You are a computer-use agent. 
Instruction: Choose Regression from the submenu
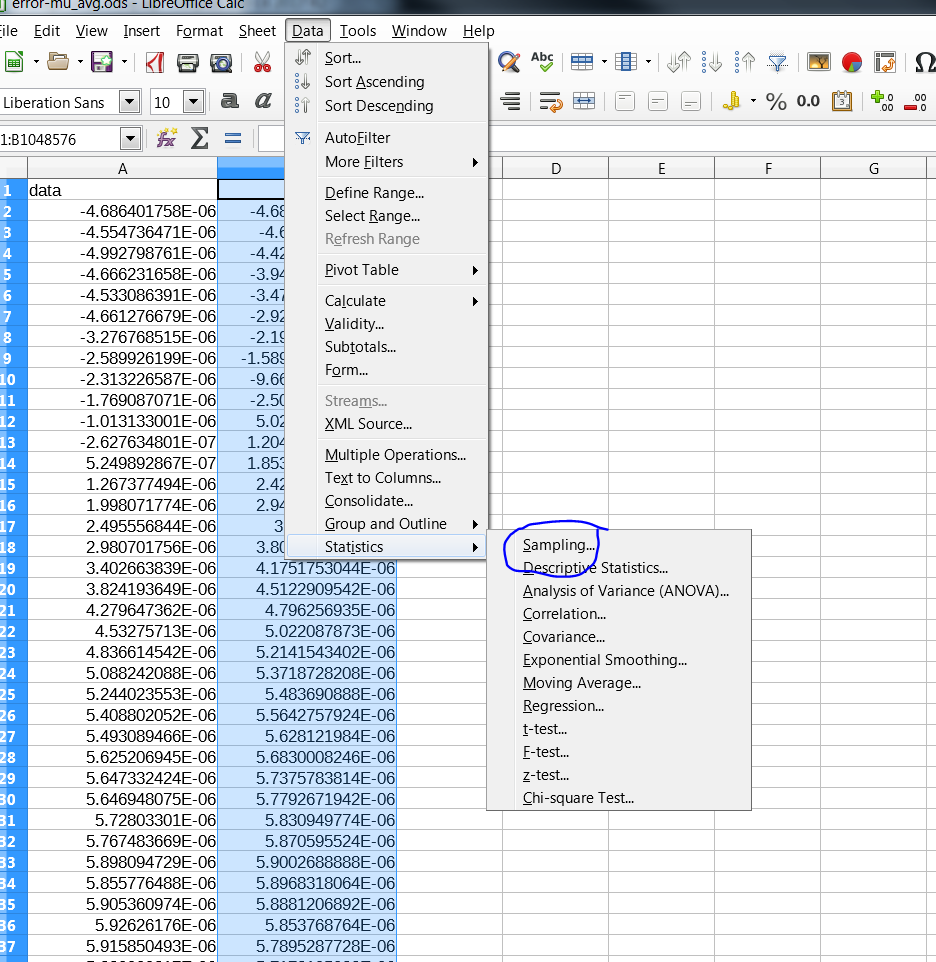[563, 706]
